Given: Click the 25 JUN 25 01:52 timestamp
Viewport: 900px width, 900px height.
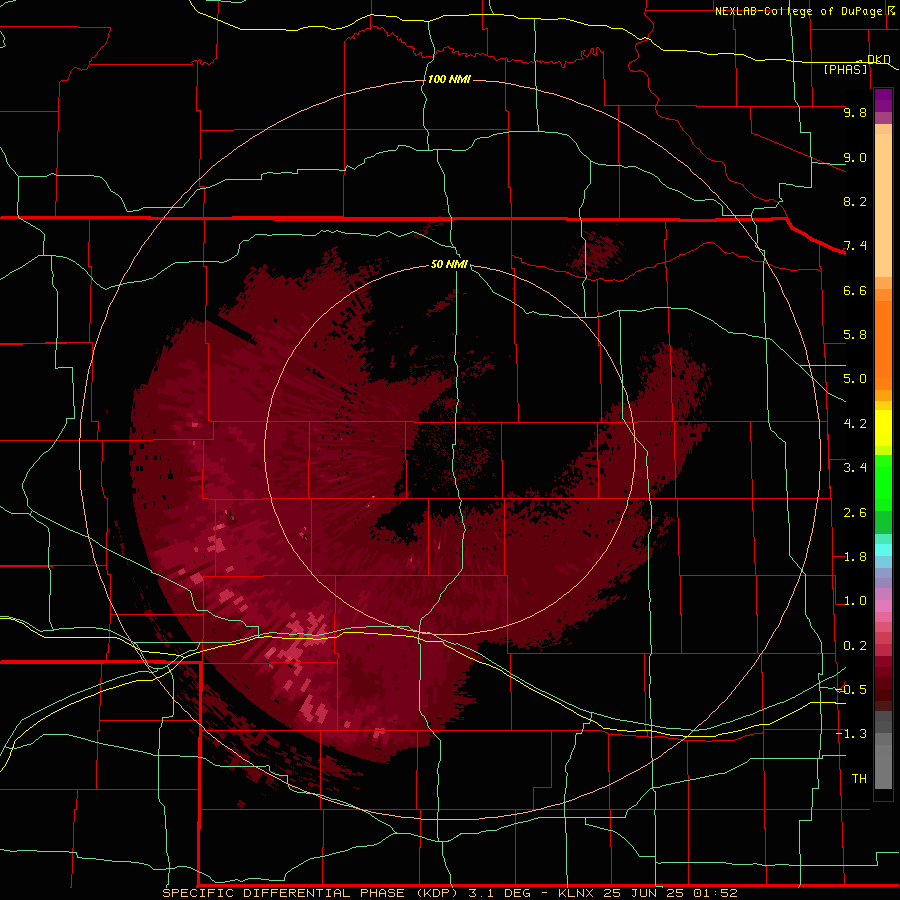Looking at the screenshot, I should tap(670, 893).
